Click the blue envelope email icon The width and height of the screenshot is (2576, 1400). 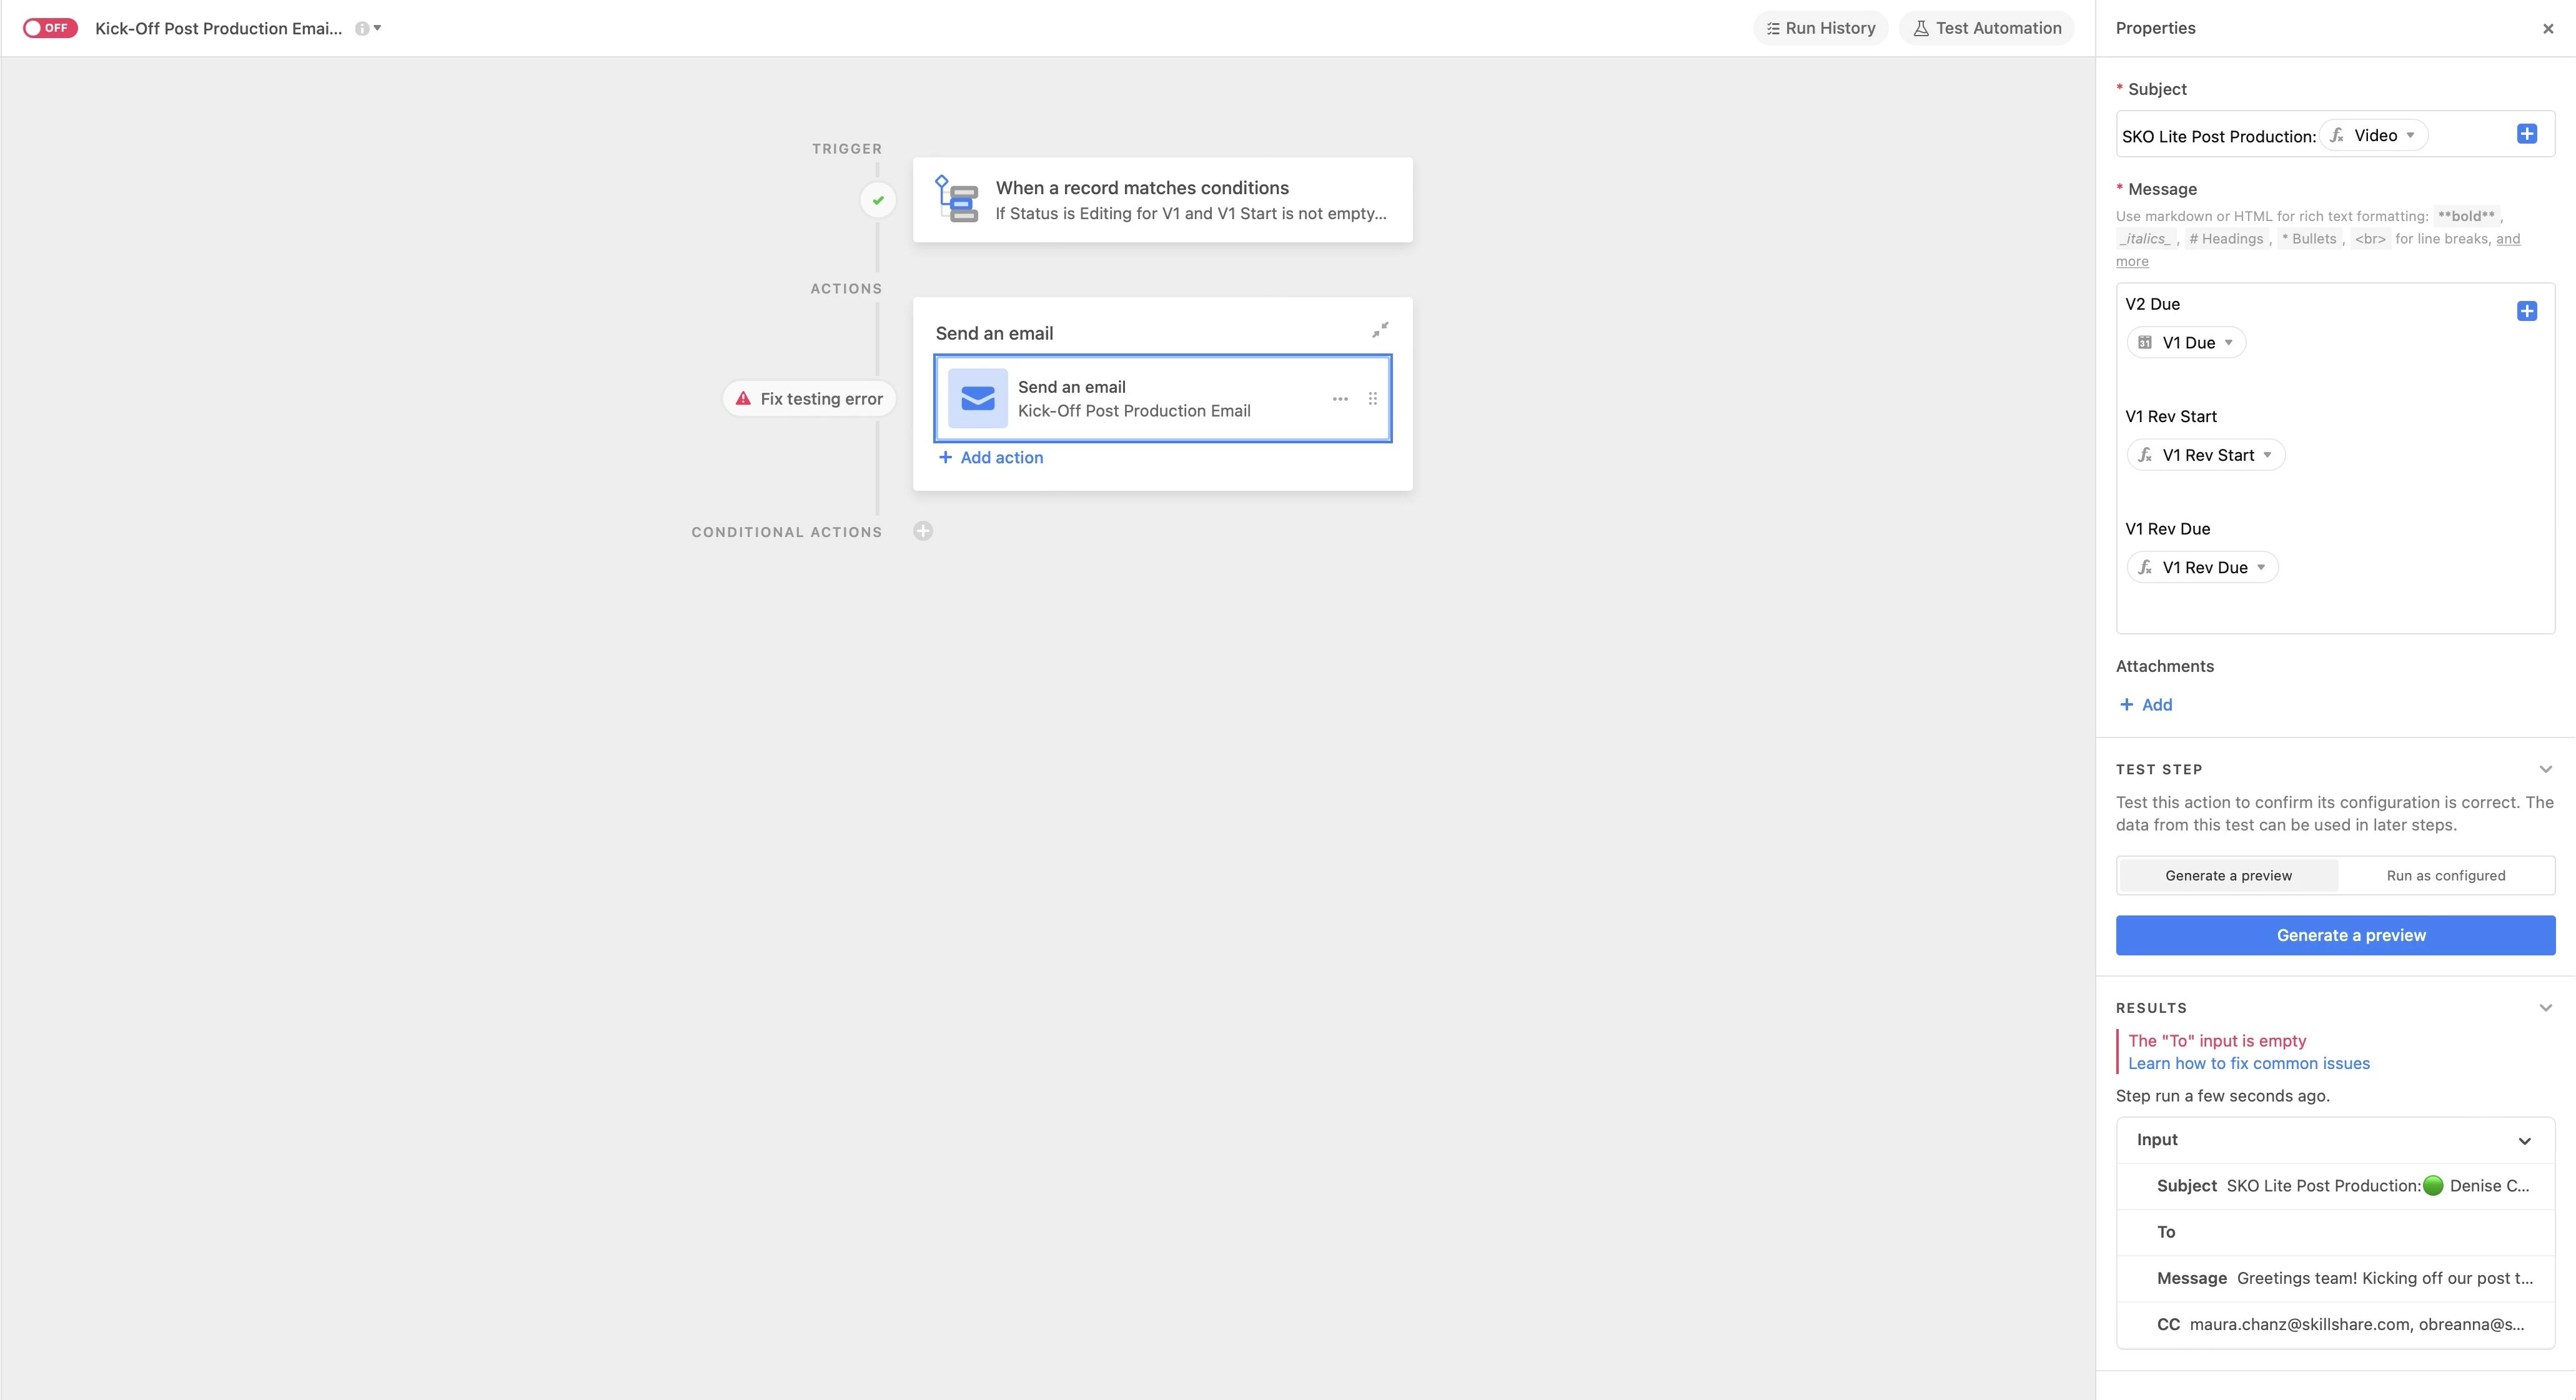pyautogui.click(x=977, y=398)
